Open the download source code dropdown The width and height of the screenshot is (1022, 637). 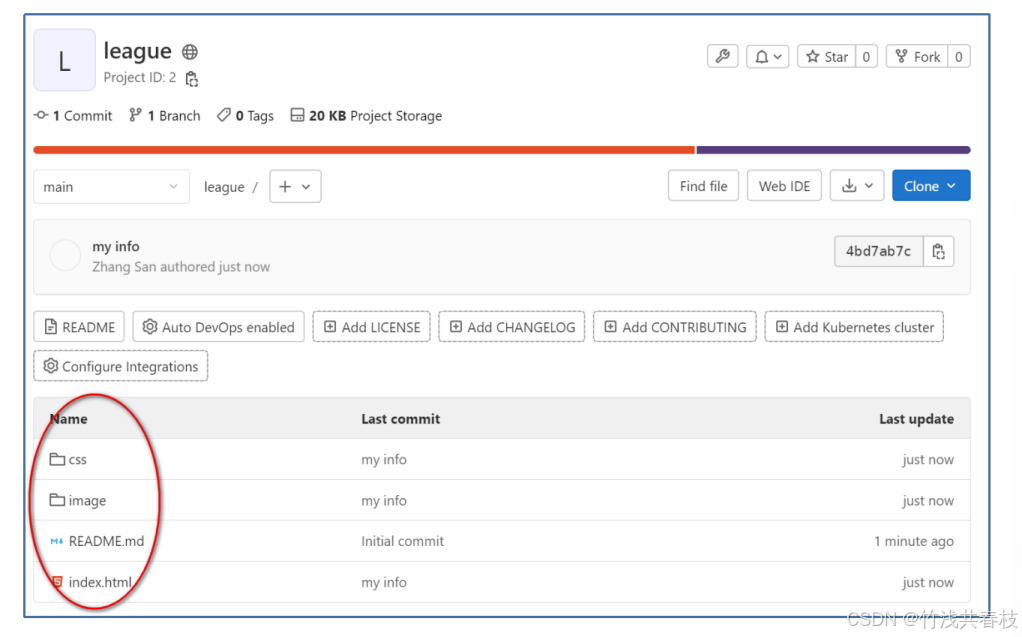click(x=857, y=186)
